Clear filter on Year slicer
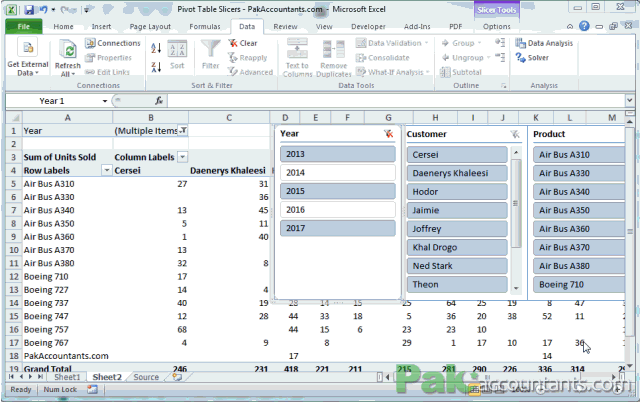This screenshot has width=640, height=402. tap(389, 133)
